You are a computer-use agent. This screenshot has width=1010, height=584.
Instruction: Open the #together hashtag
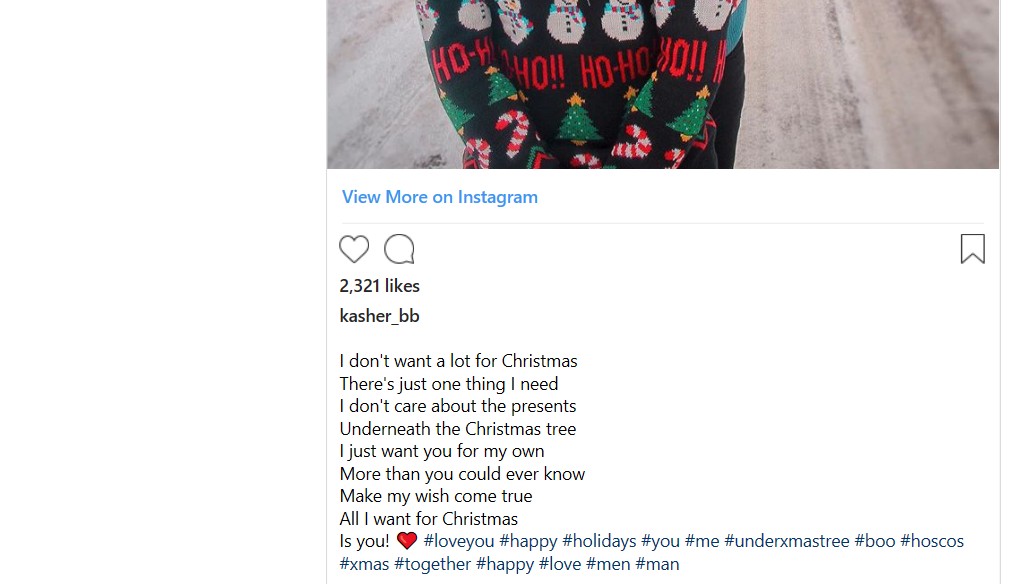432,565
